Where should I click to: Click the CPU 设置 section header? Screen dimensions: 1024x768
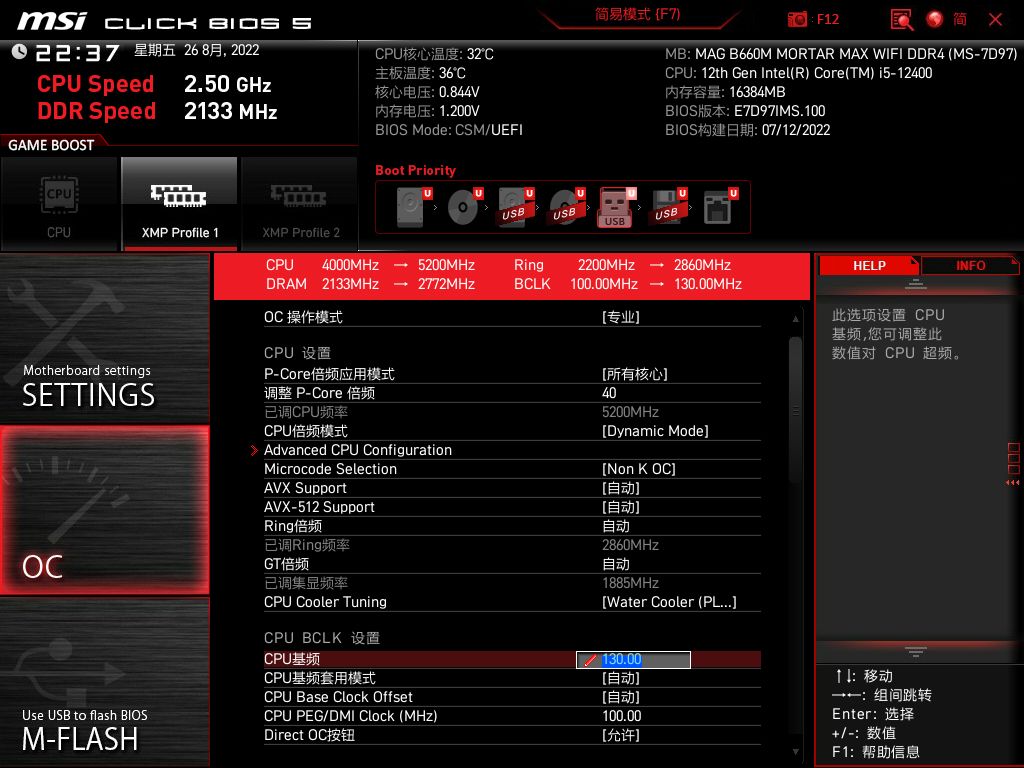[297, 353]
